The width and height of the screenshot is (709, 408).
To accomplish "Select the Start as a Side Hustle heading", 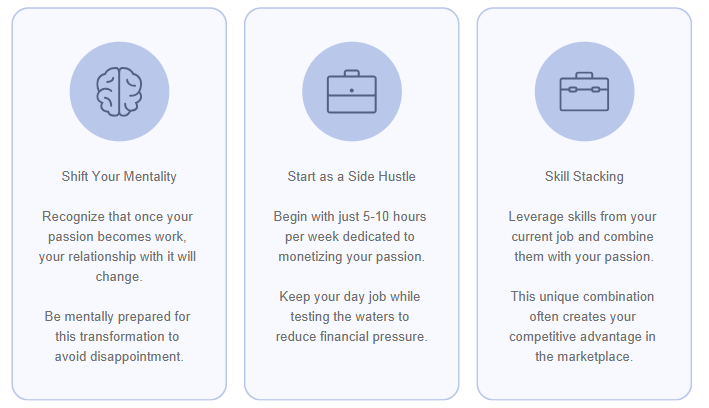I will coord(351,177).
